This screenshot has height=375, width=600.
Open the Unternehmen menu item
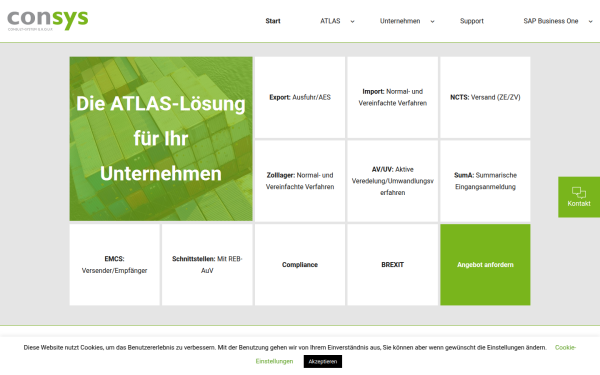pyautogui.click(x=400, y=21)
